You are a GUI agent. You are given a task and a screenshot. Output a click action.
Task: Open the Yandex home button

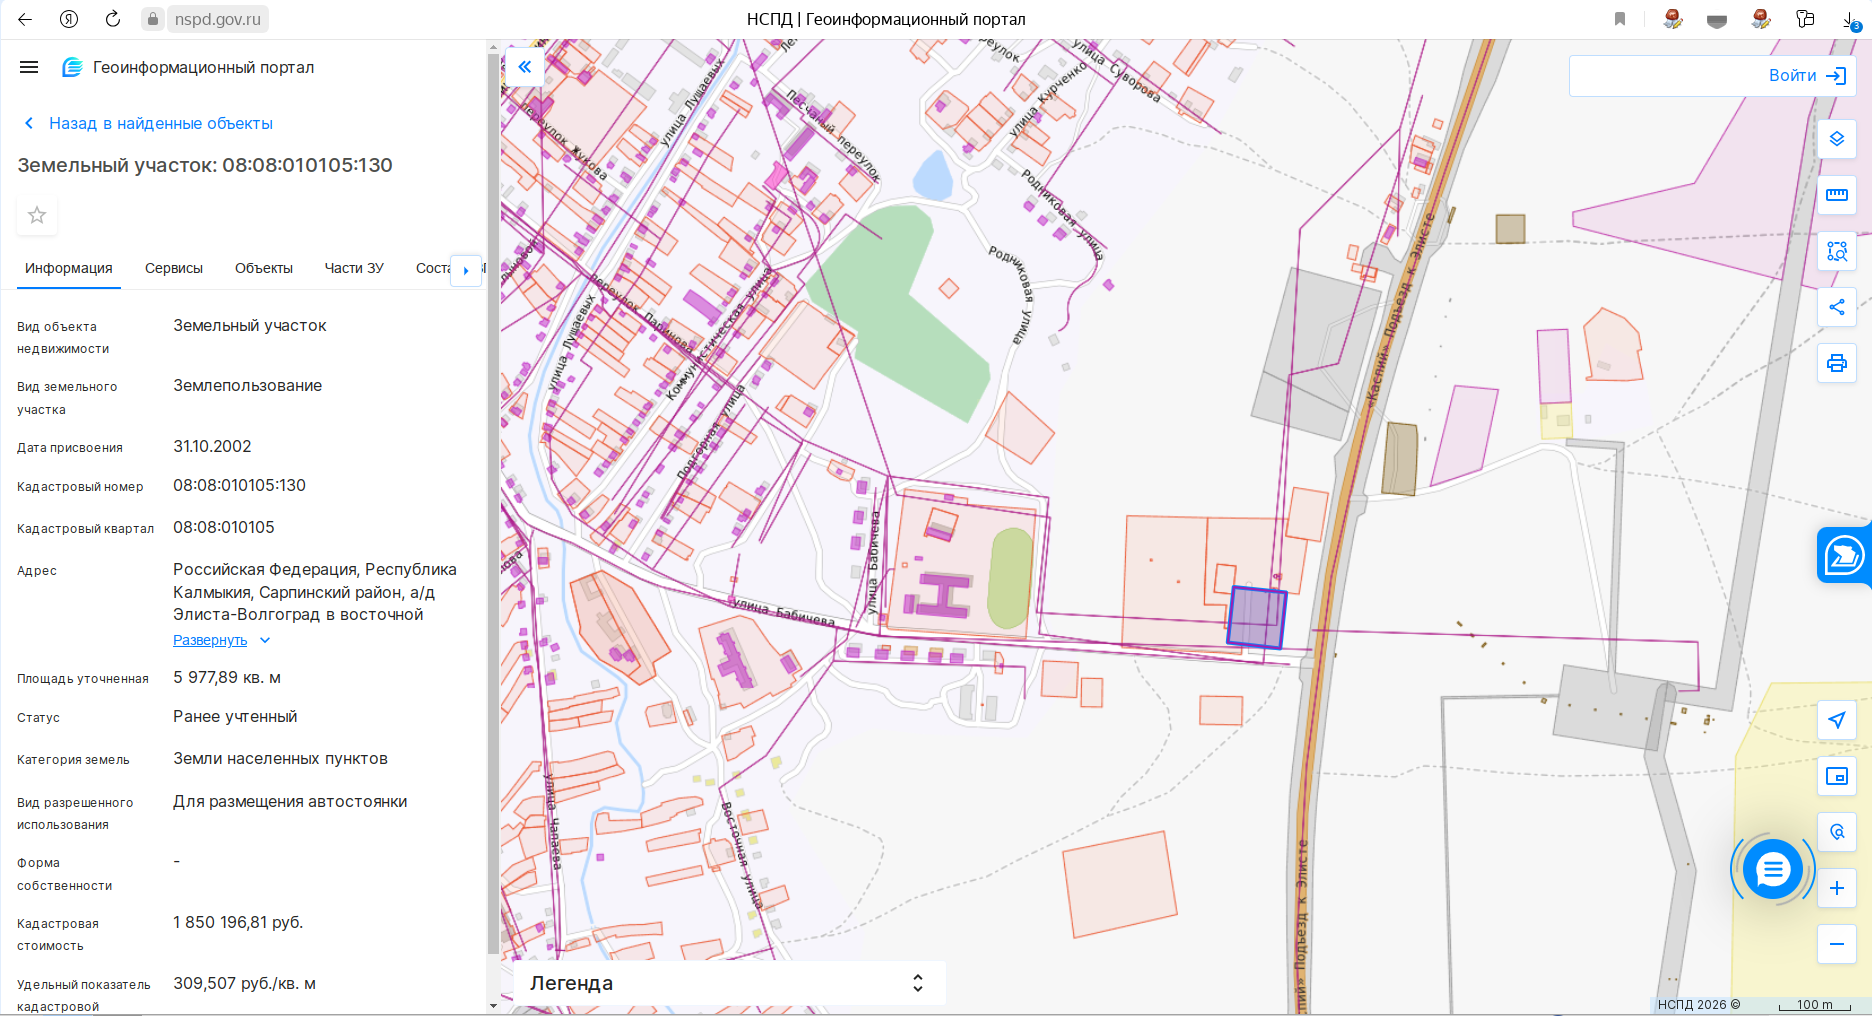pyautogui.click(x=69, y=19)
